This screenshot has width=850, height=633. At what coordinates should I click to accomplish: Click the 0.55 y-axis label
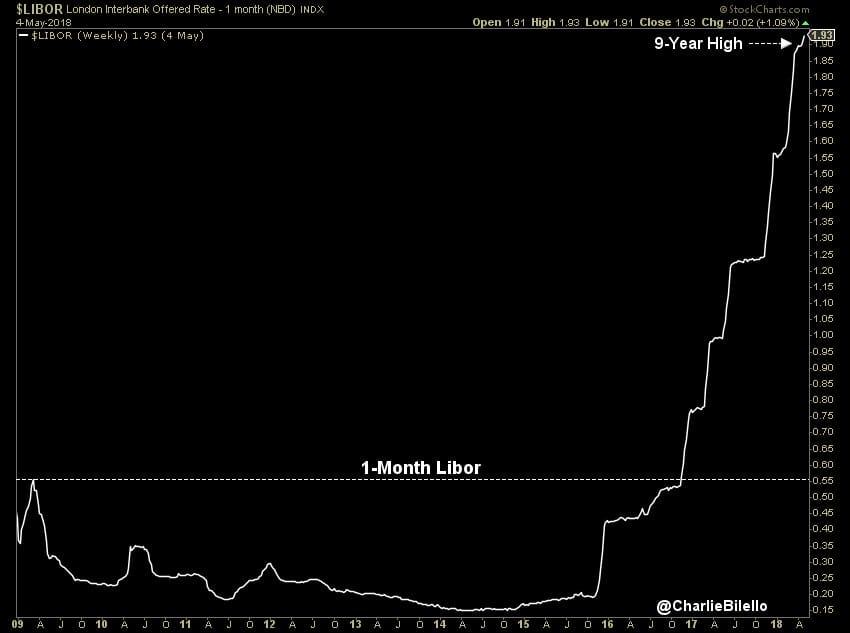pos(823,480)
